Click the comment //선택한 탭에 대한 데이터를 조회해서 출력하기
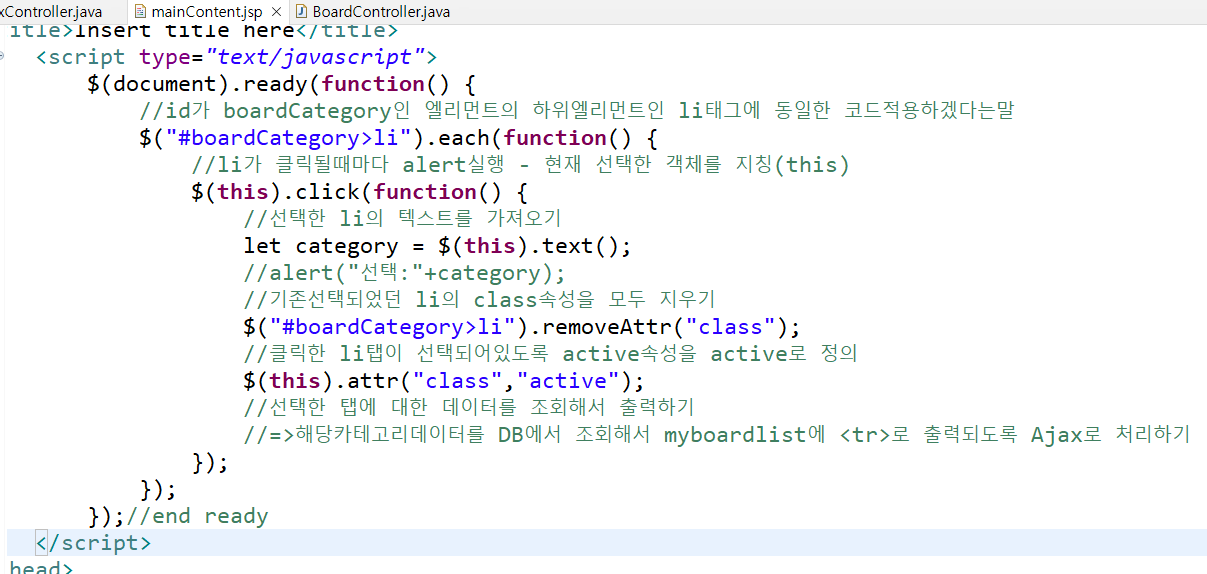 click(x=468, y=408)
